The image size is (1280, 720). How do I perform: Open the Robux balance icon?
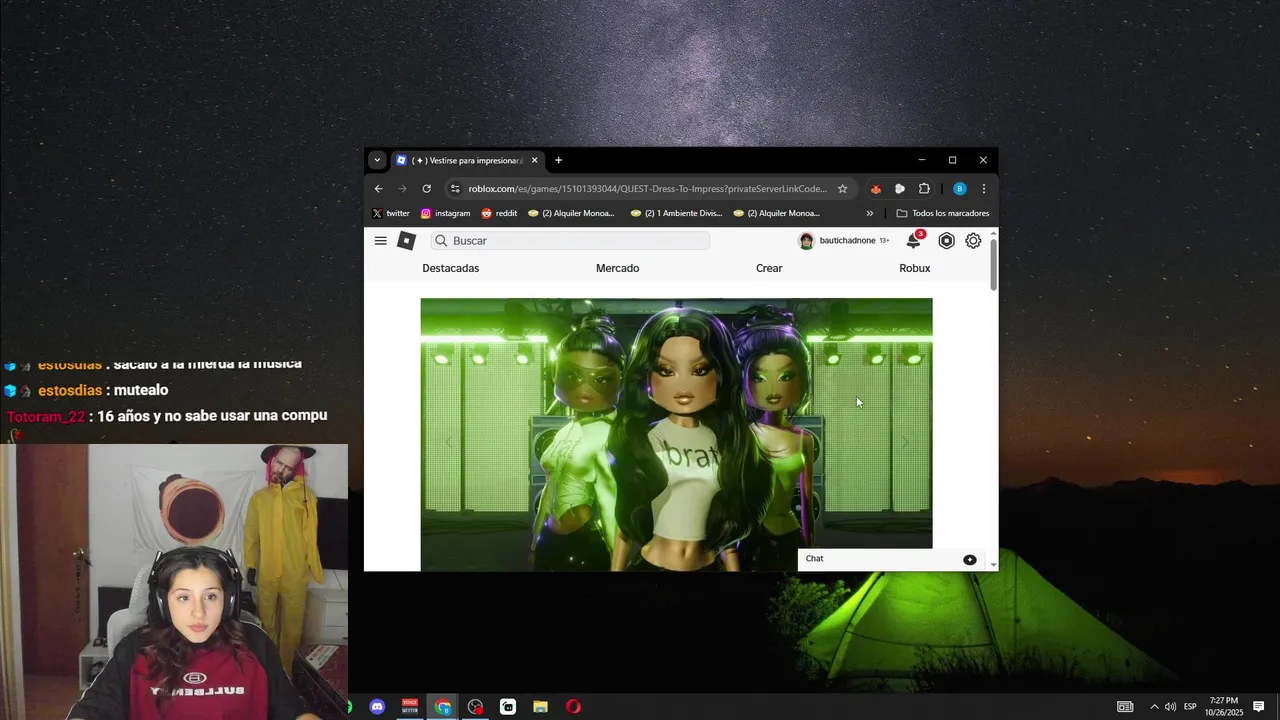coord(946,241)
